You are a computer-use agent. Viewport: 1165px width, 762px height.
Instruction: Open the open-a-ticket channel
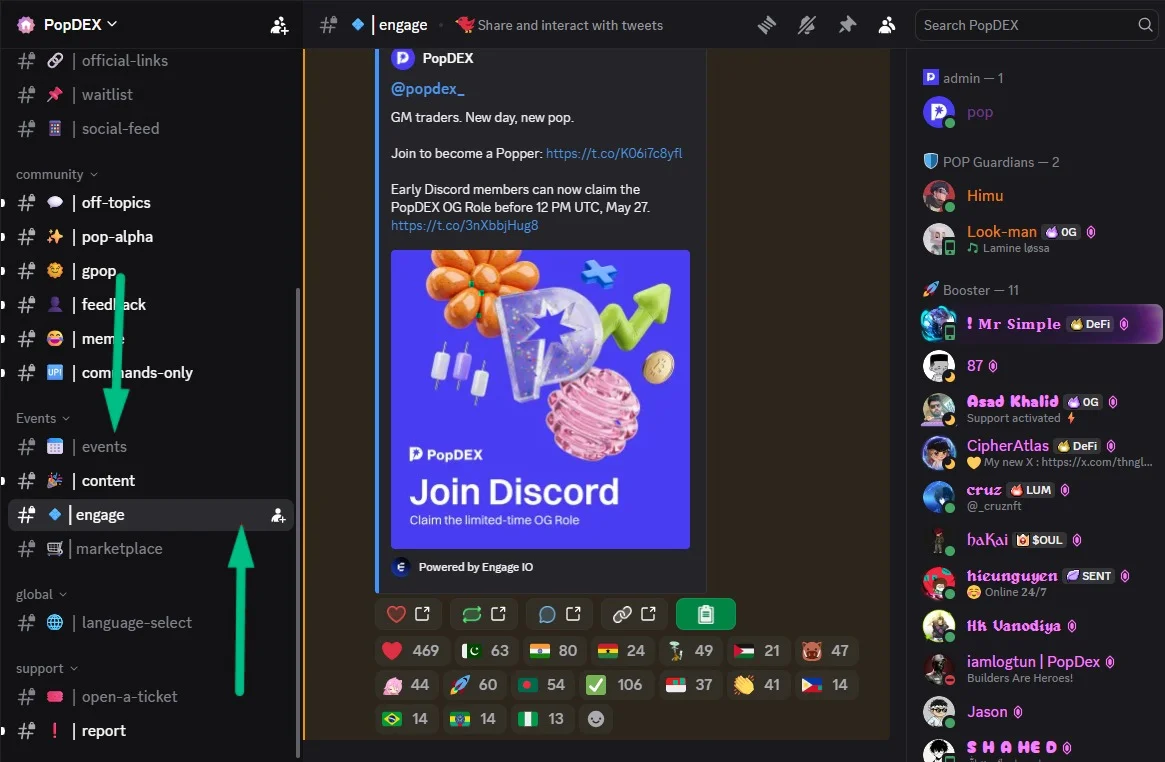(151, 697)
